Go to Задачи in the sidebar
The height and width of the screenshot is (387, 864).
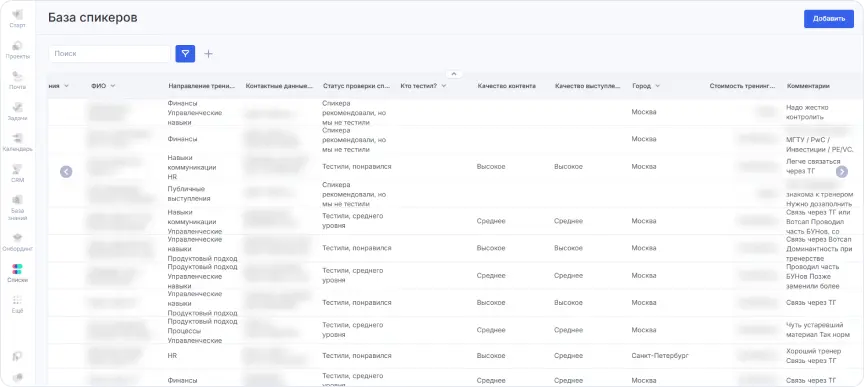17,111
